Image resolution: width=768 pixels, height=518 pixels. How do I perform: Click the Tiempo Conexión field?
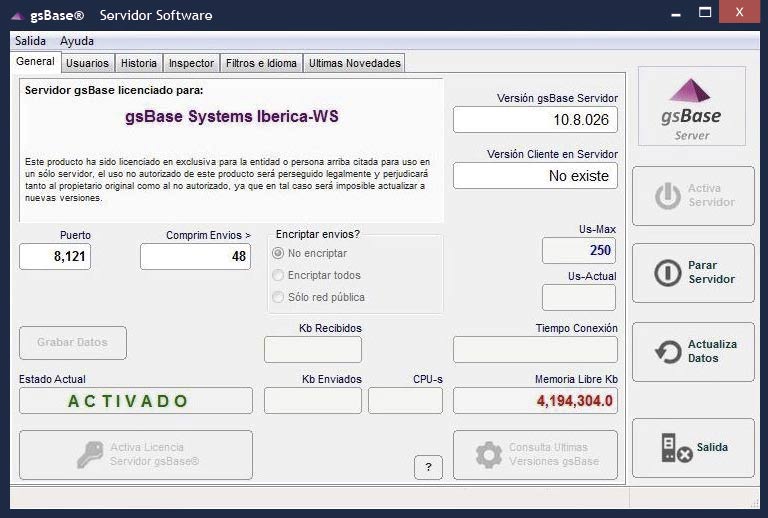coord(535,350)
